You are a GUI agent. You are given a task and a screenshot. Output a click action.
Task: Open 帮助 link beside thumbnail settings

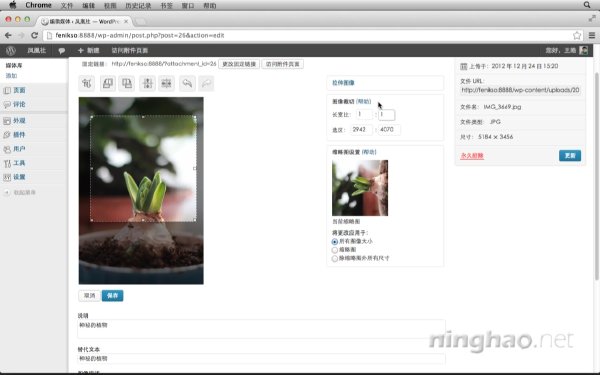369,152
